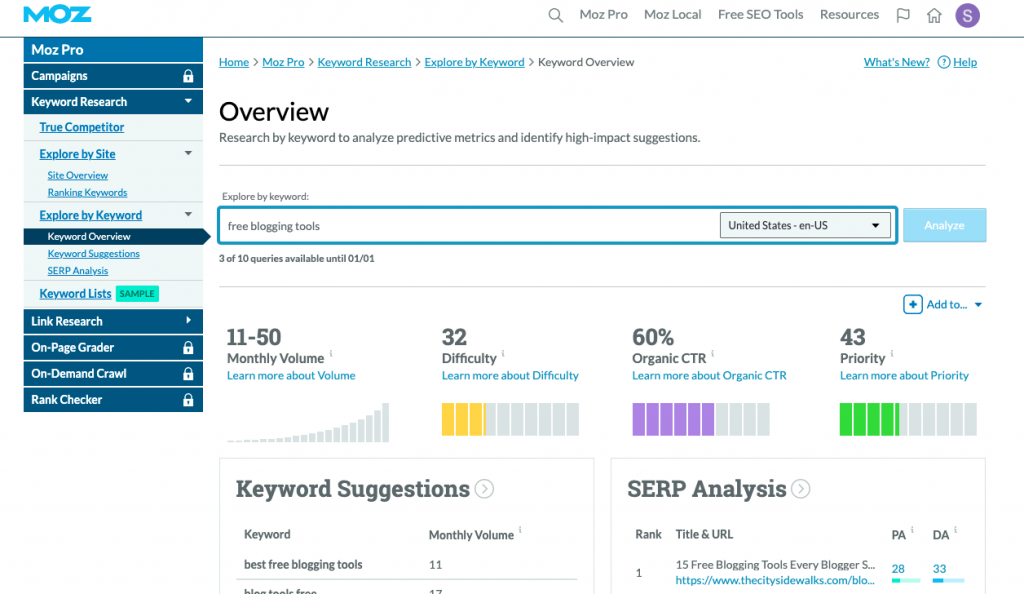Screen dimensions: 1024x594
Task: Open the user avatar S
Action: [x=967, y=15]
